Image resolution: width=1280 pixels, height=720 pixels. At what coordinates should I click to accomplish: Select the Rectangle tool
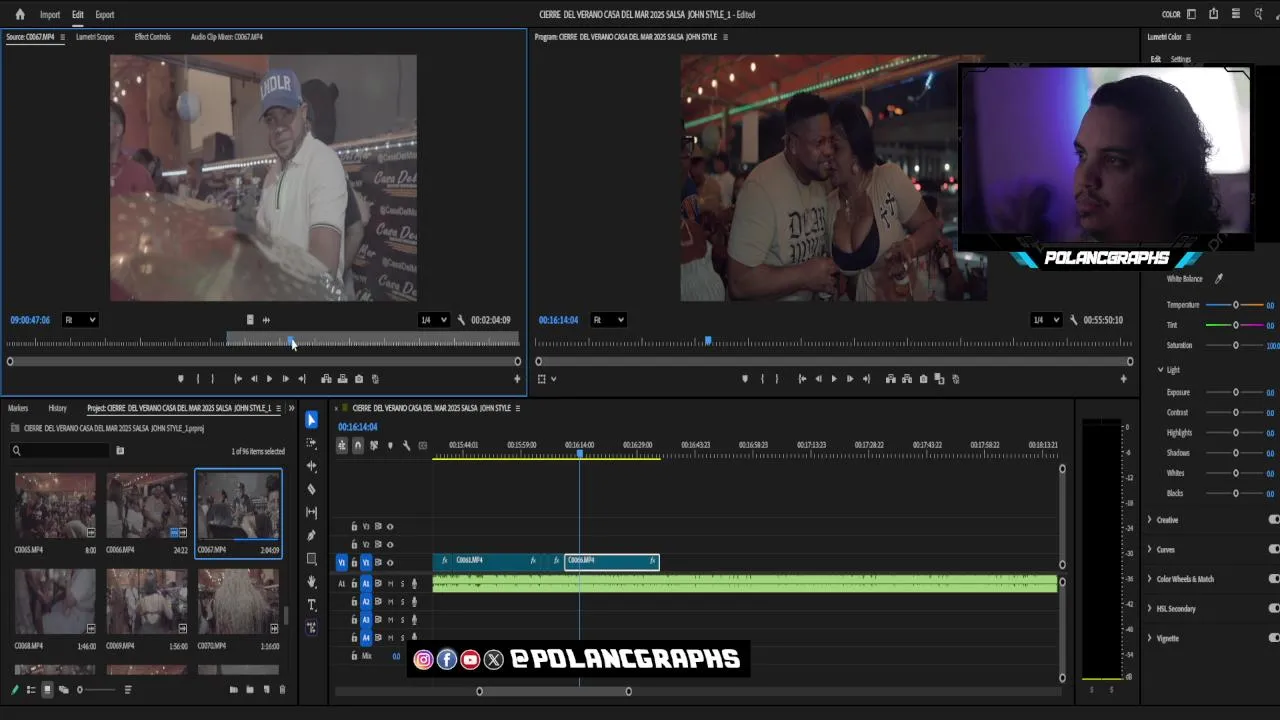click(311, 558)
